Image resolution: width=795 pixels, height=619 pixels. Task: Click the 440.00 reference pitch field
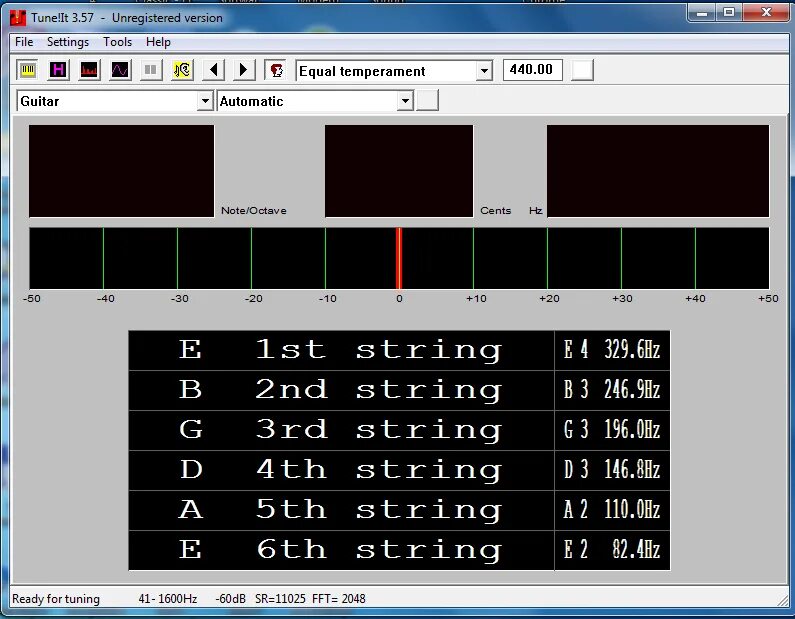point(532,69)
